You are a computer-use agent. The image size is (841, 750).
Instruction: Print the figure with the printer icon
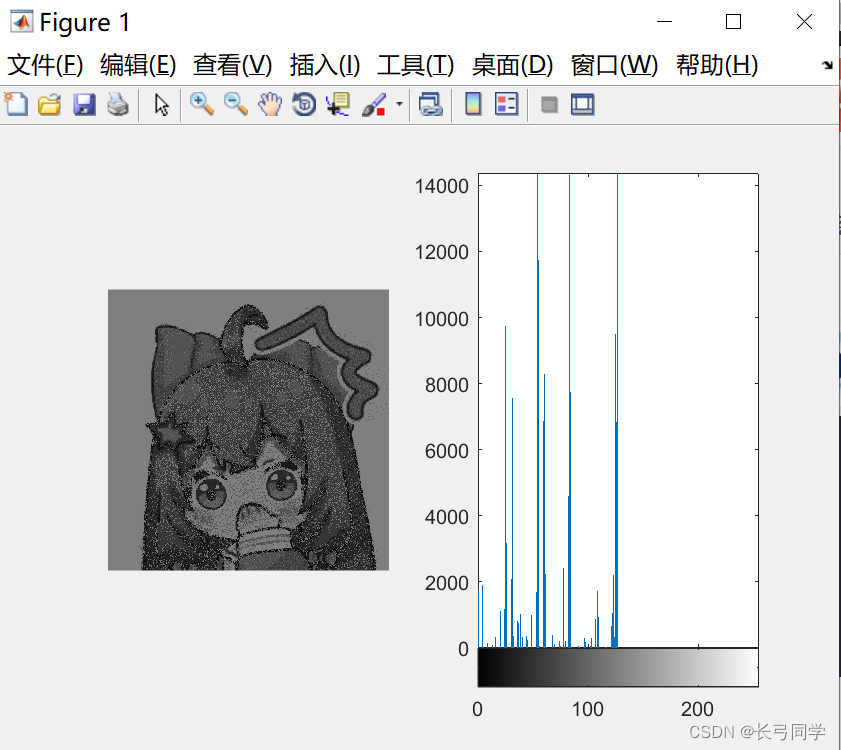point(118,104)
